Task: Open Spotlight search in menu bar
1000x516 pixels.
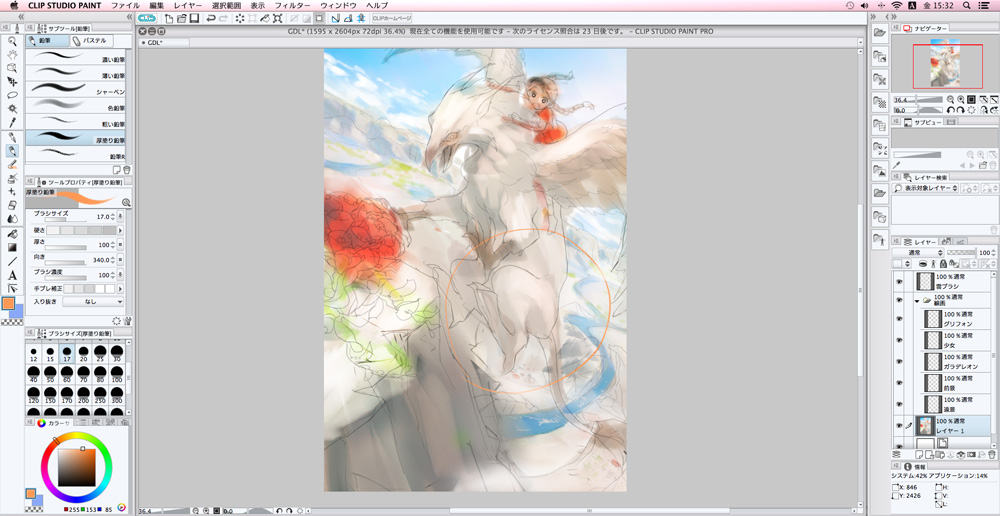Action: (x=967, y=5)
